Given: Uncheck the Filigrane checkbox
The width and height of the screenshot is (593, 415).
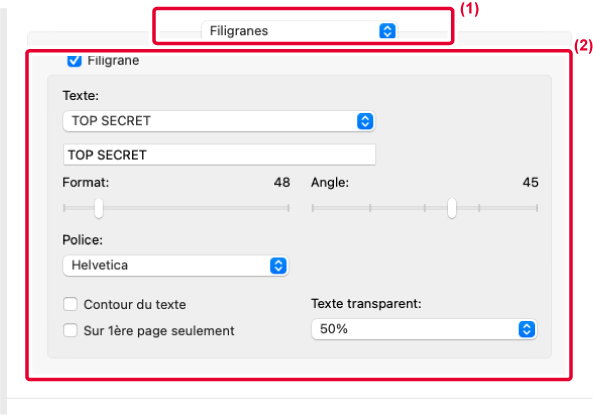Looking at the screenshot, I should pyautogui.click(x=75, y=60).
